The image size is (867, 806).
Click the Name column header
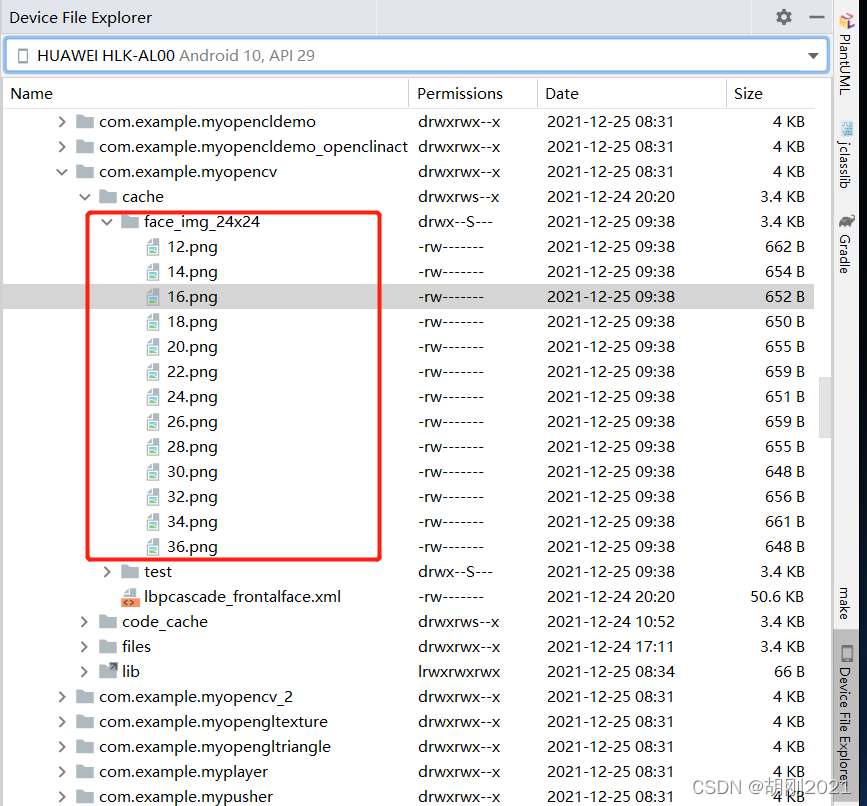click(x=205, y=93)
